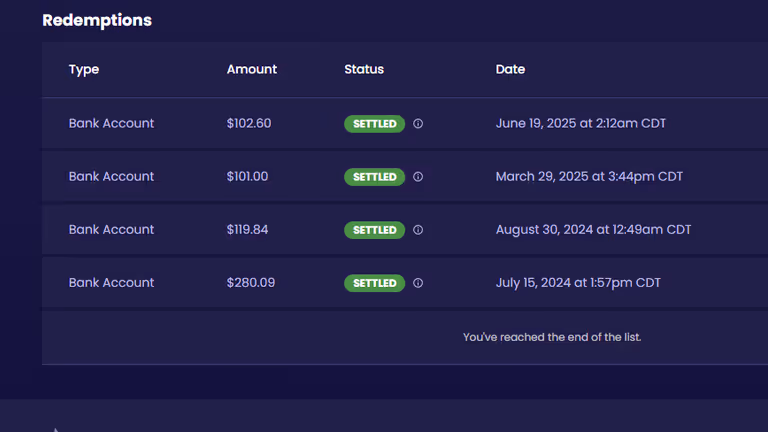Viewport: 768px width, 432px height.
Task: Click SETTLED badge for June 19, 2025 redemption
Action: pos(375,124)
